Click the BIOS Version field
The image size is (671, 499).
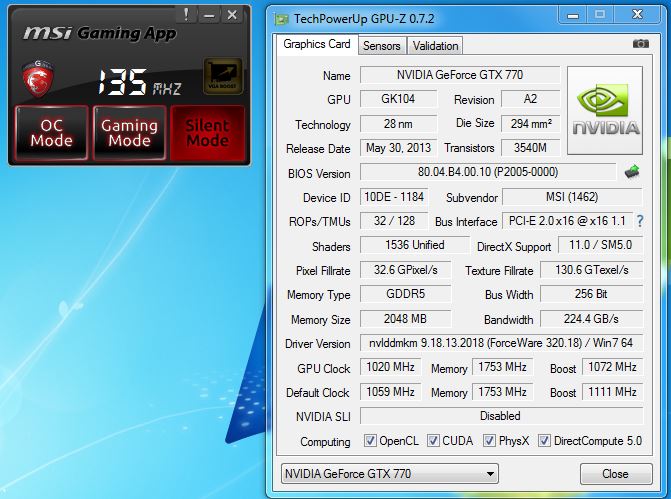pyautogui.click(x=488, y=172)
